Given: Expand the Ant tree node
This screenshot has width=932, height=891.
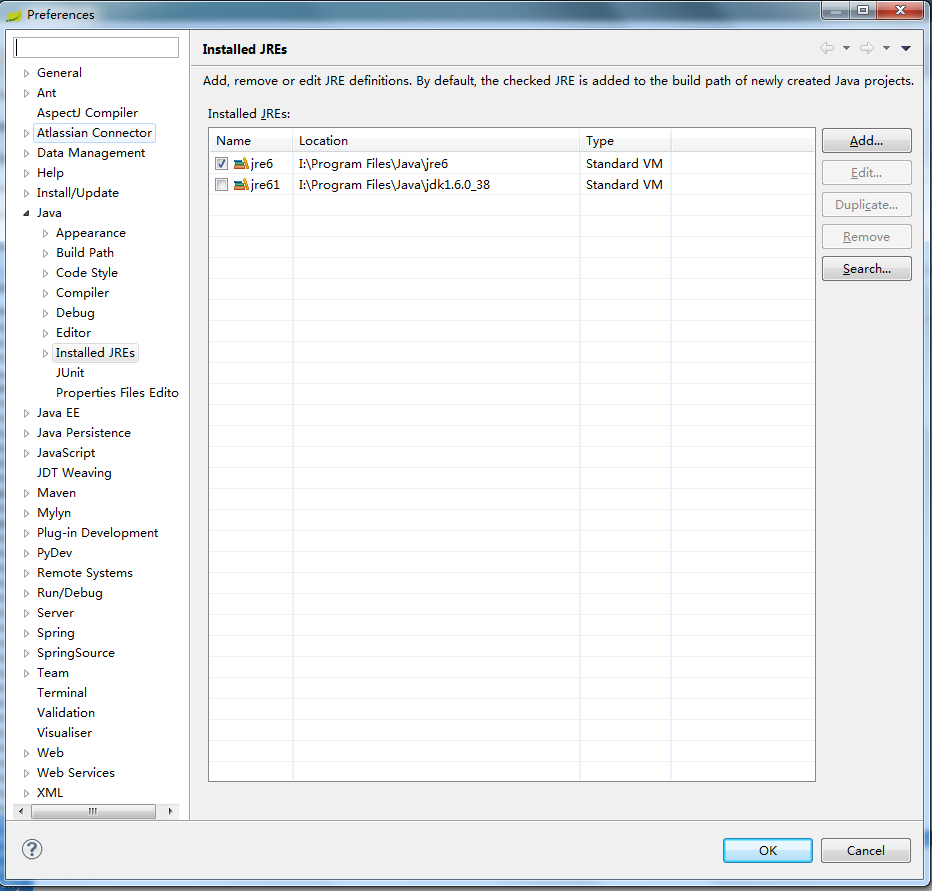Looking at the screenshot, I should click(26, 93).
